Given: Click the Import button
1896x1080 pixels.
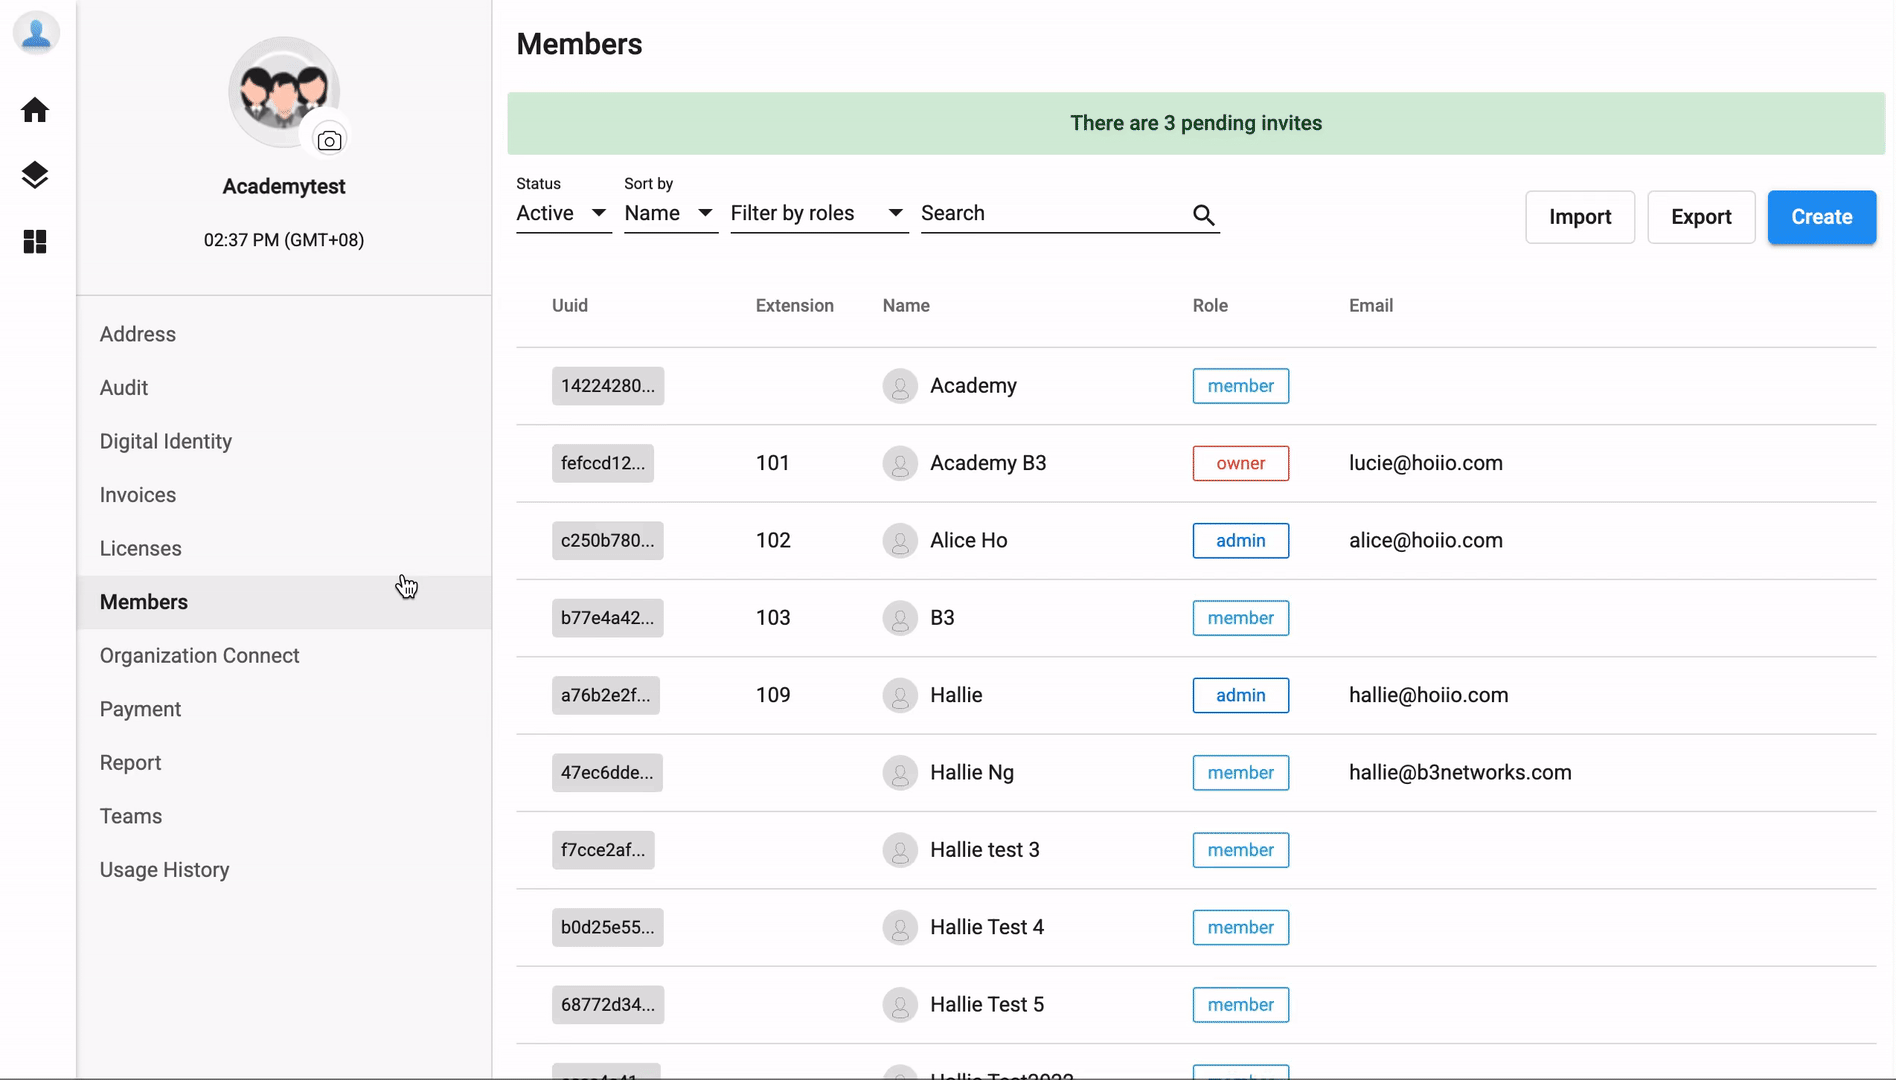Looking at the screenshot, I should (x=1580, y=217).
